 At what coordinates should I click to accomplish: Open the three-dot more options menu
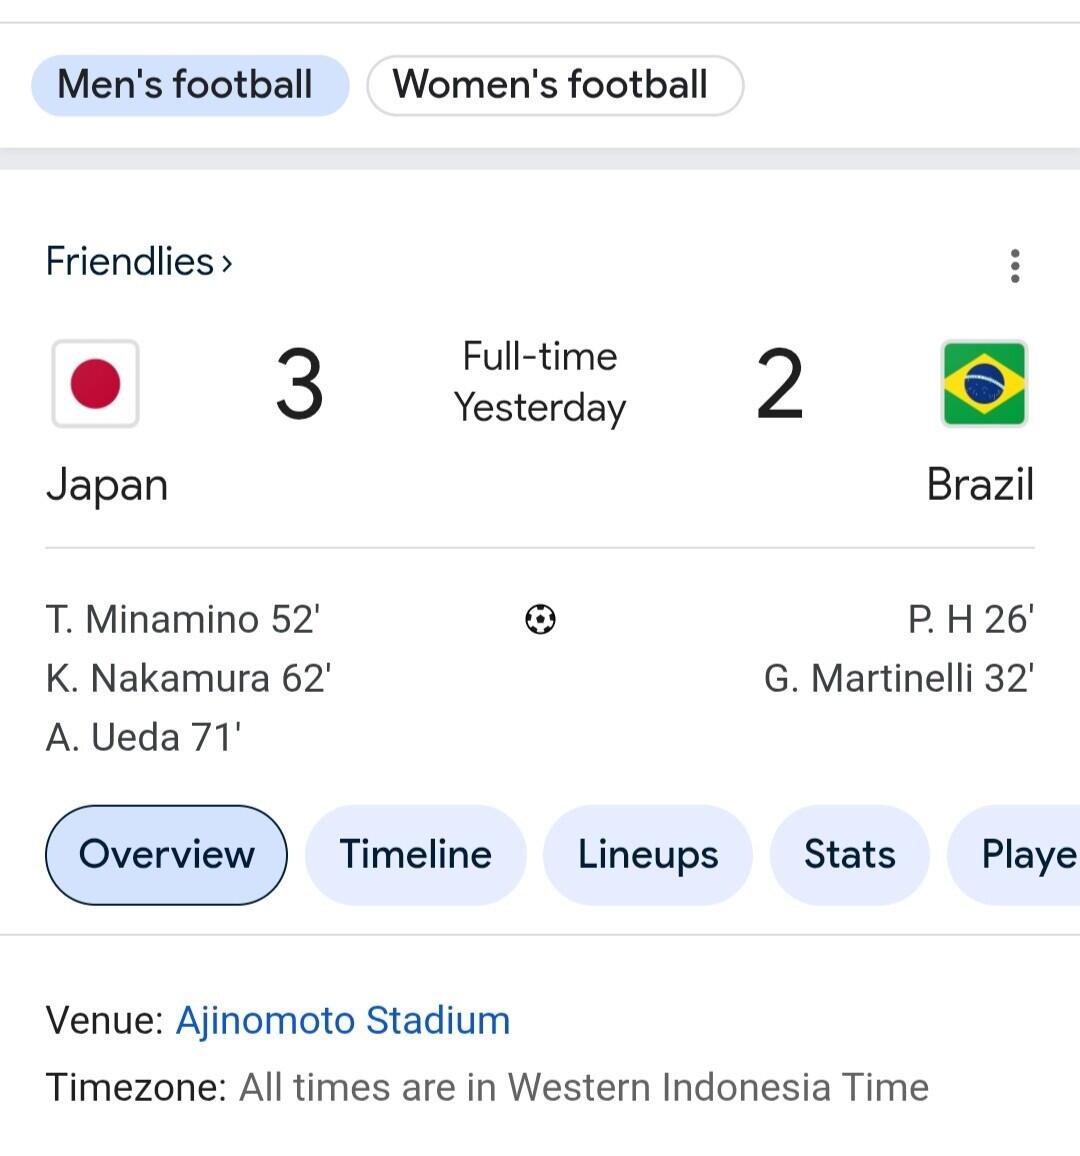(1015, 266)
